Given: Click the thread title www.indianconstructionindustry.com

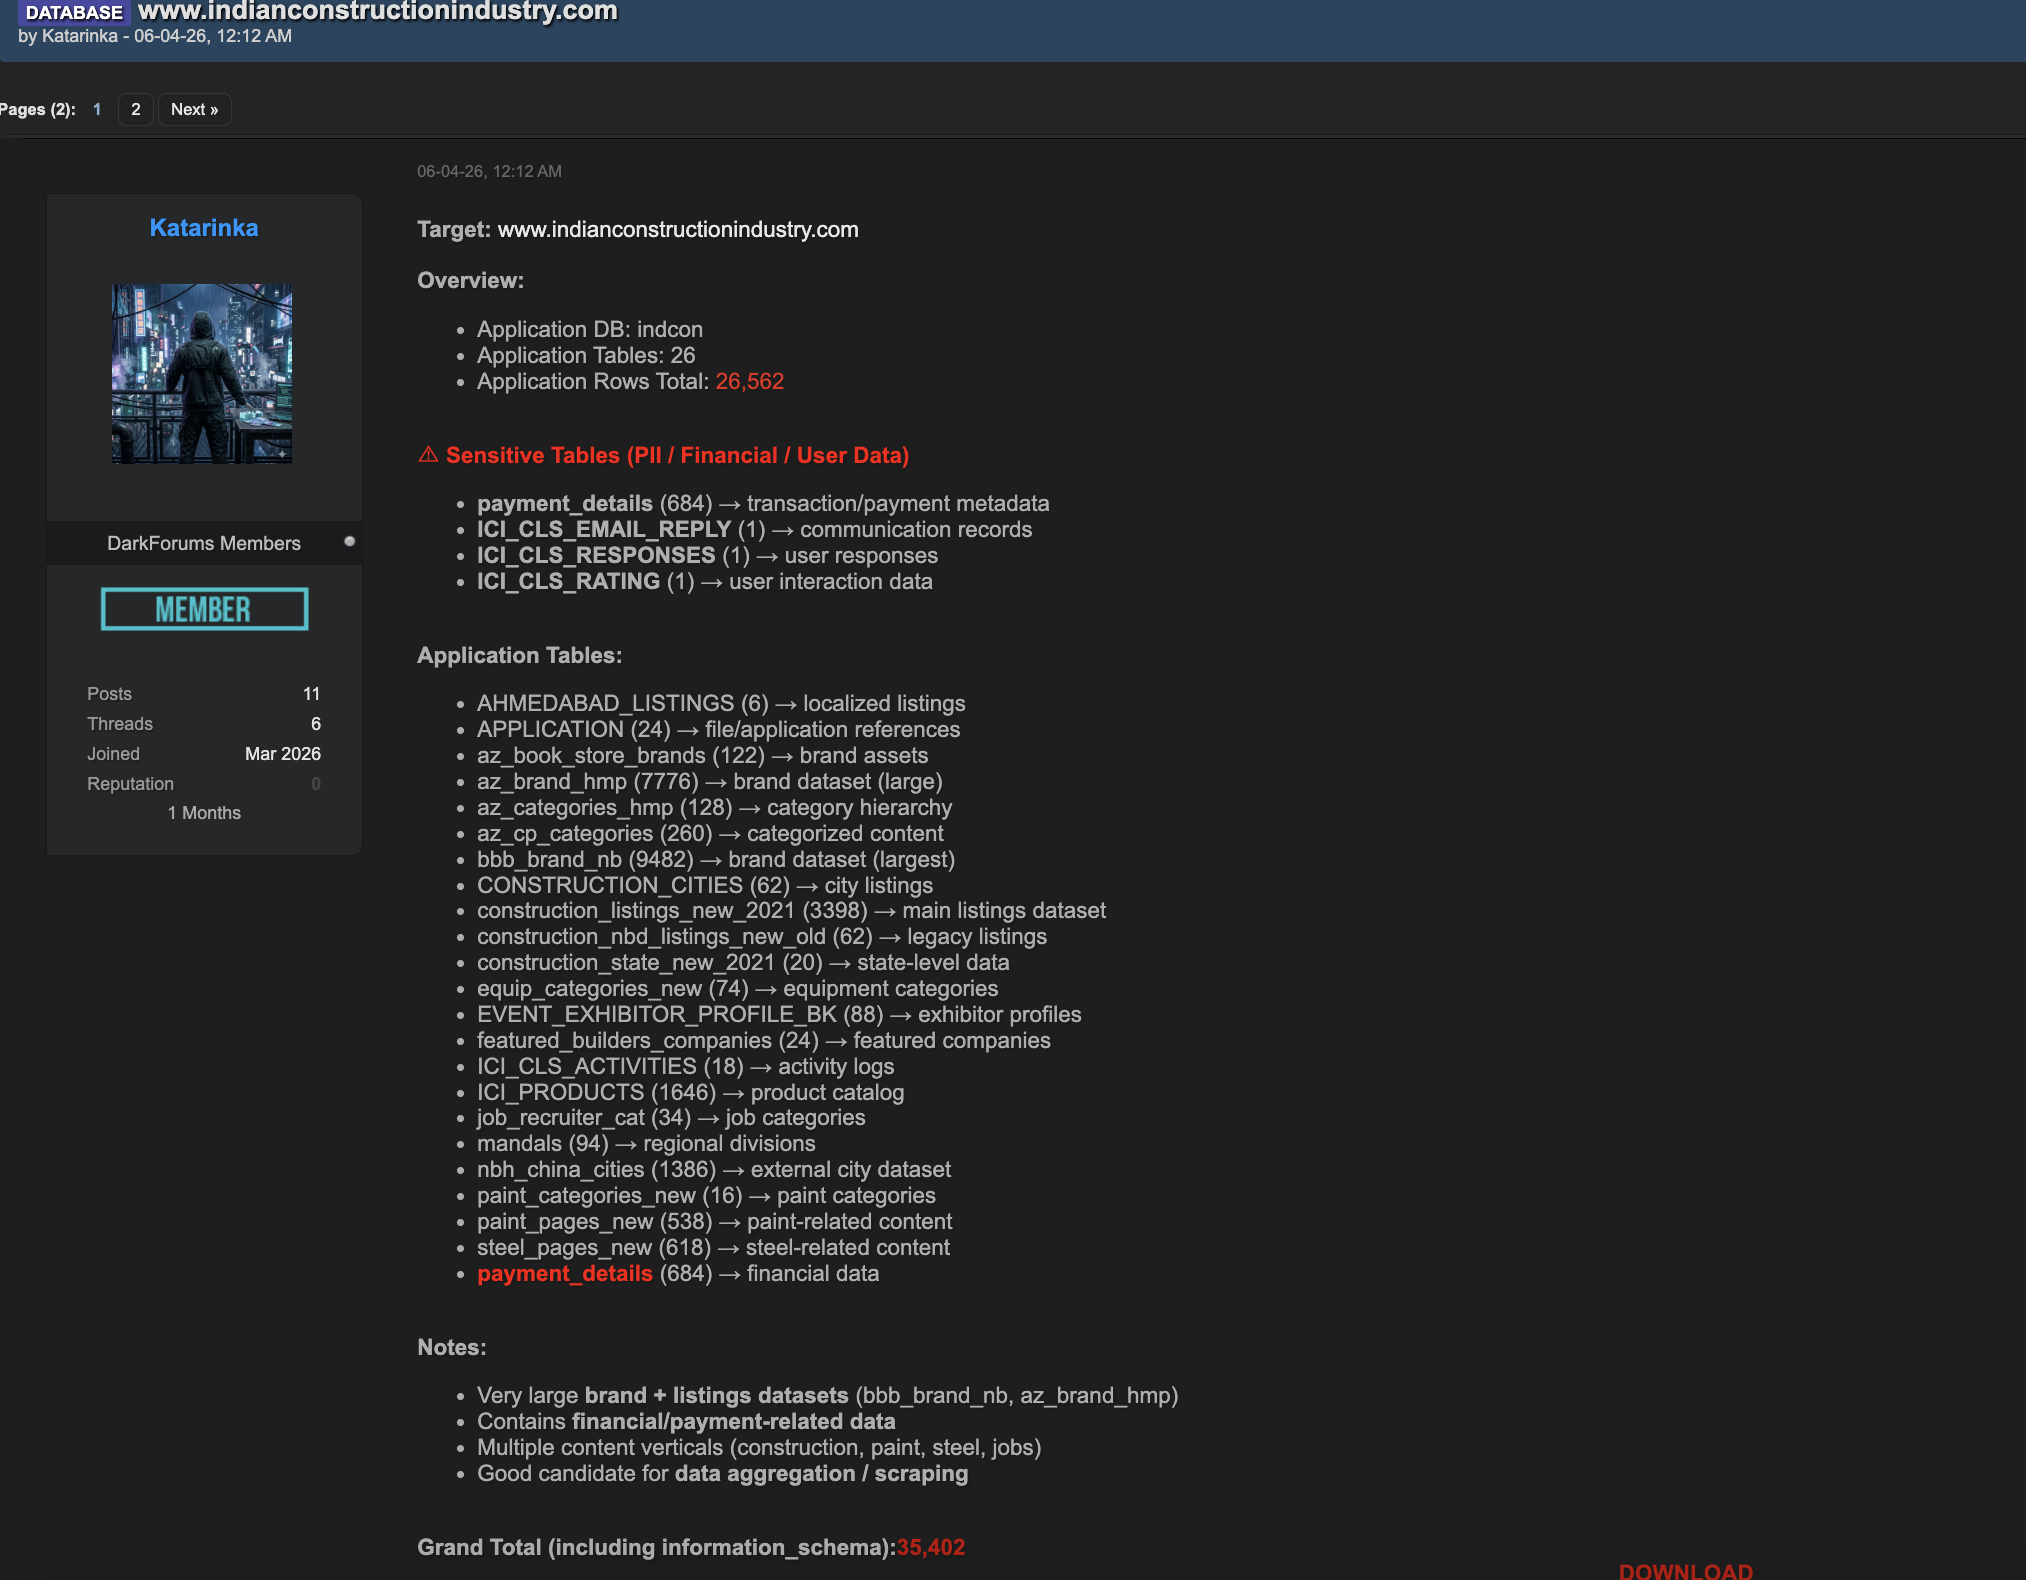Looking at the screenshot, I should [x=378, y=11].
